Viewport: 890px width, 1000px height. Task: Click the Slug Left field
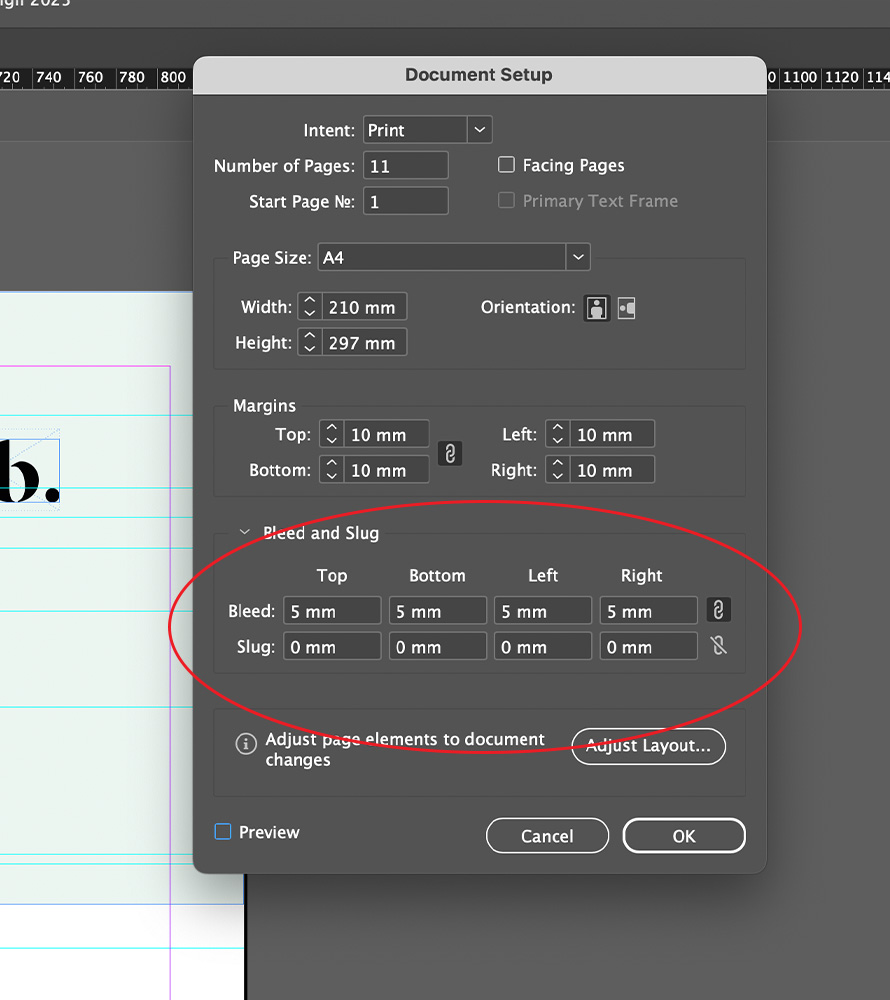pyautogui.click(x=543, y=646)
